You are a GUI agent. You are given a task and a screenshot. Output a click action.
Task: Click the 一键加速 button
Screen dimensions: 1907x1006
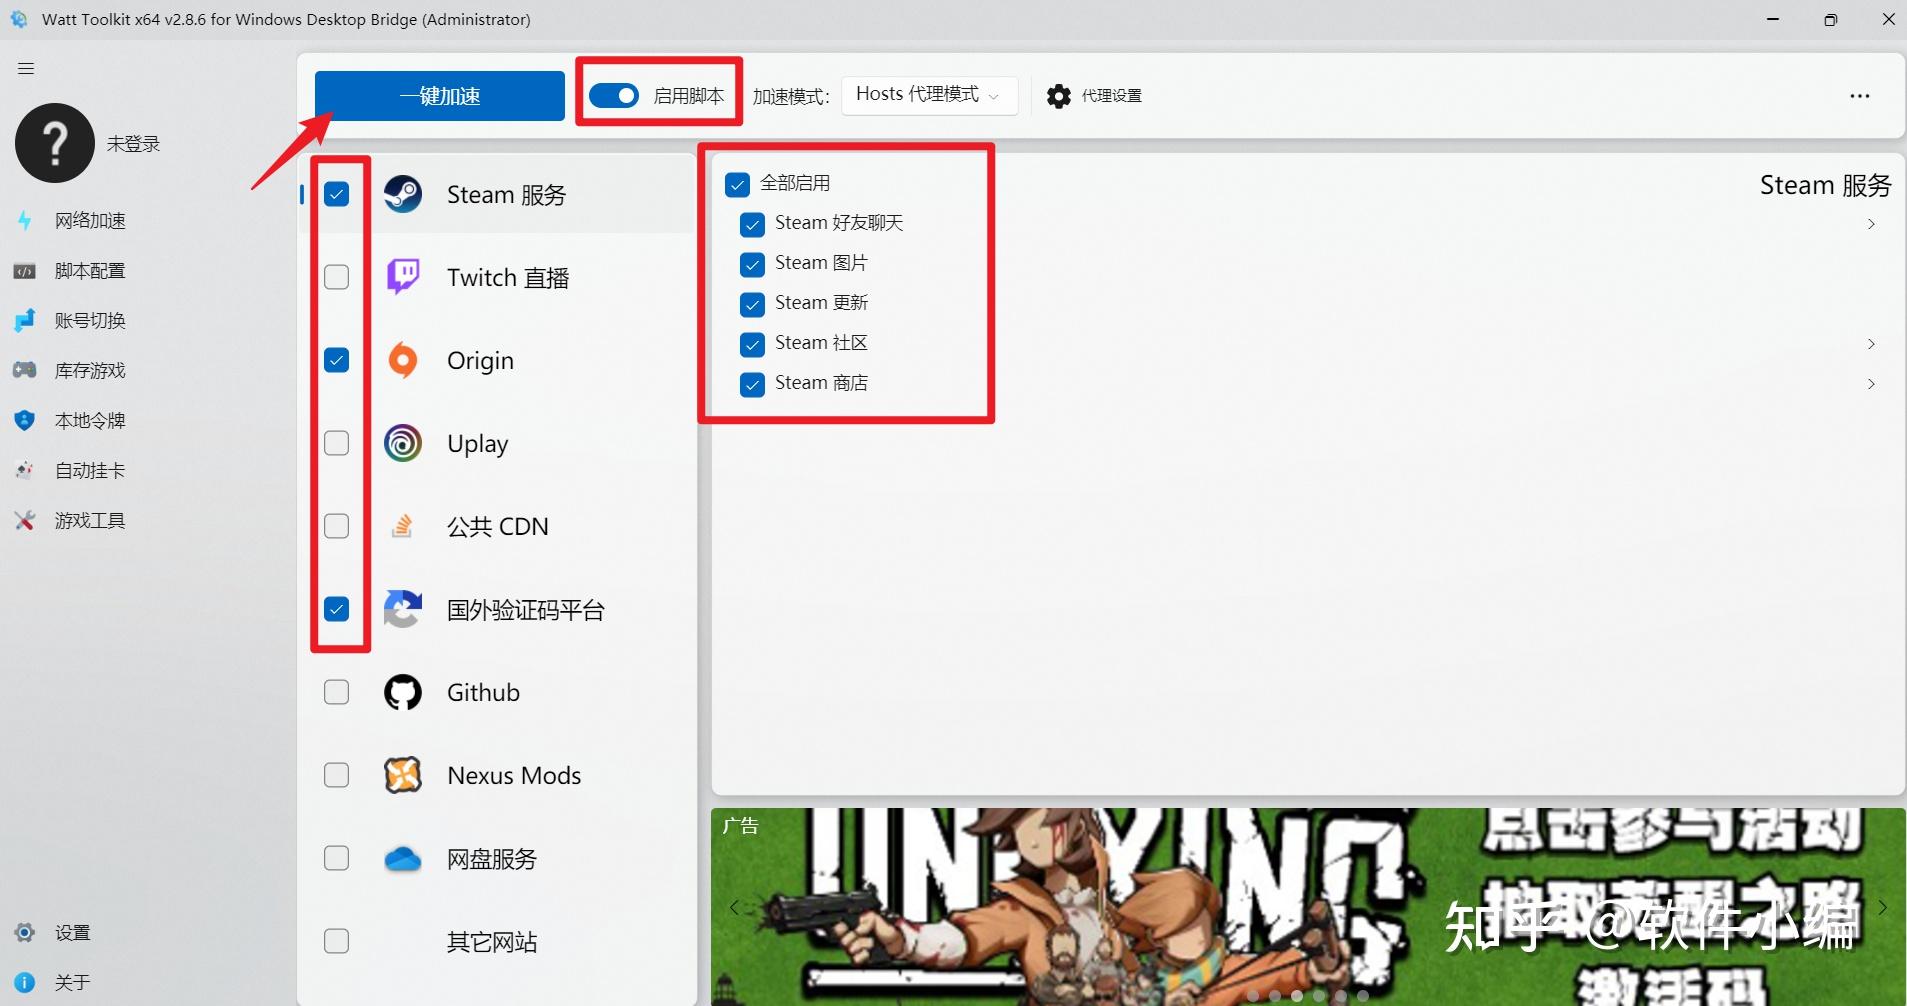pyautogui.click(x=440, y=96)
